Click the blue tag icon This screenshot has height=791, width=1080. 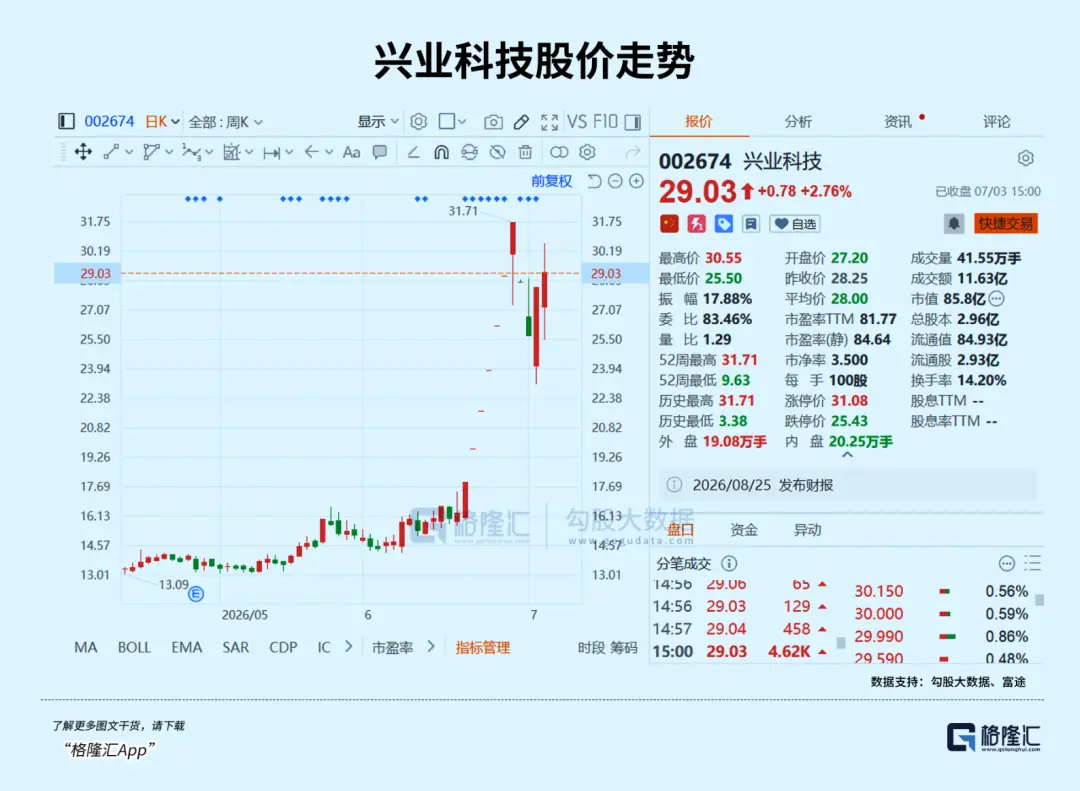[x=724, y=224]
